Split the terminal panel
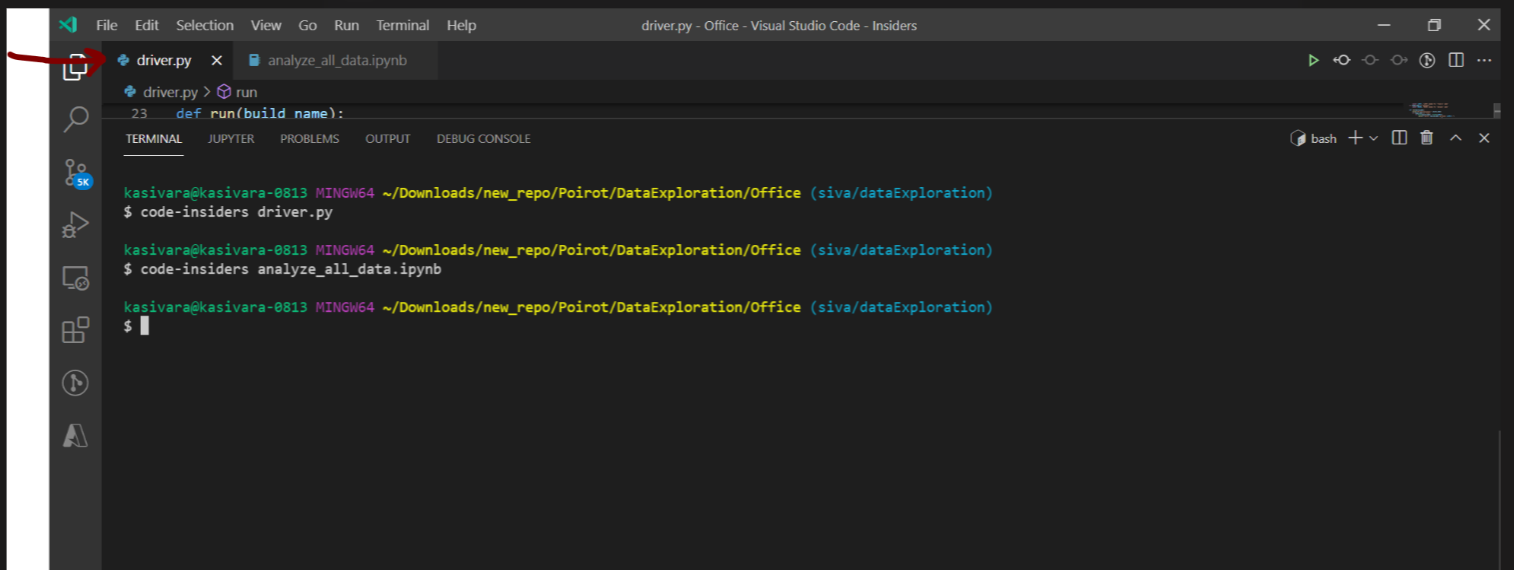Image resolution: width=1514 pixels, height=570 pixels. pyautogui.click(x=1399, y=138)
